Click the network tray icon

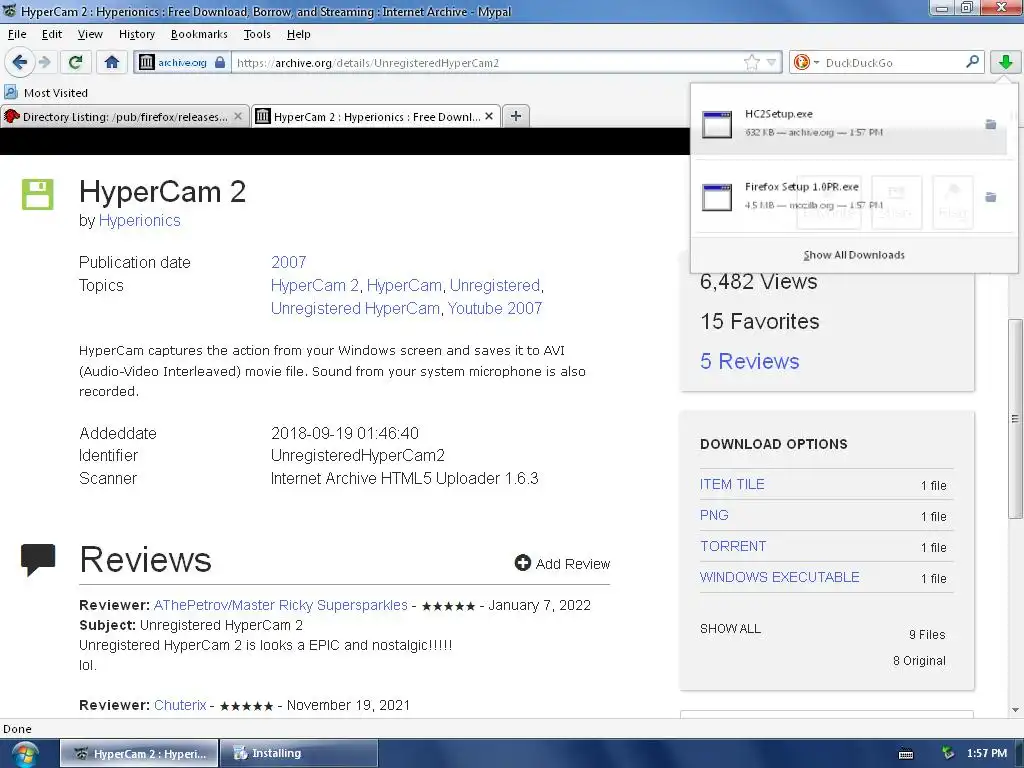pyautogui.click(x=948, y=753)
